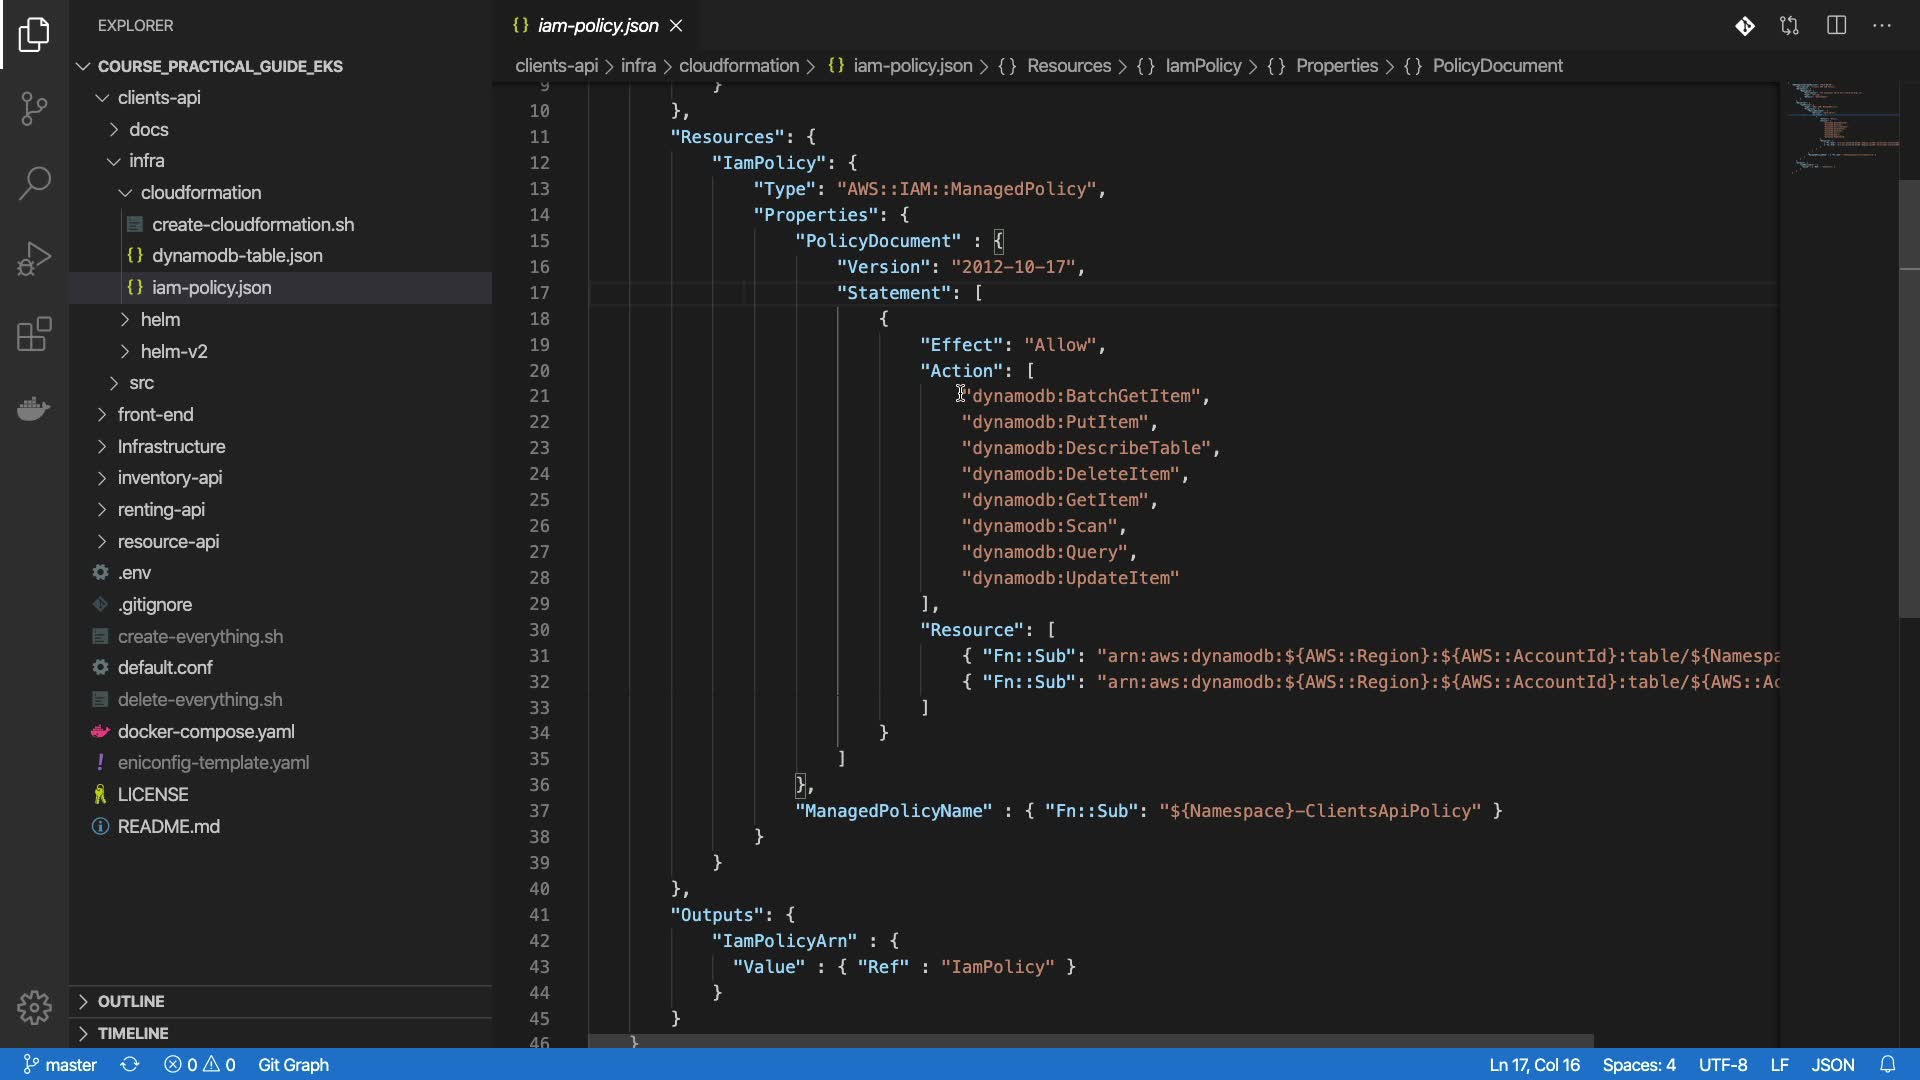Open Run and Debug view
1920x1080 pixels.
point(34,258)
